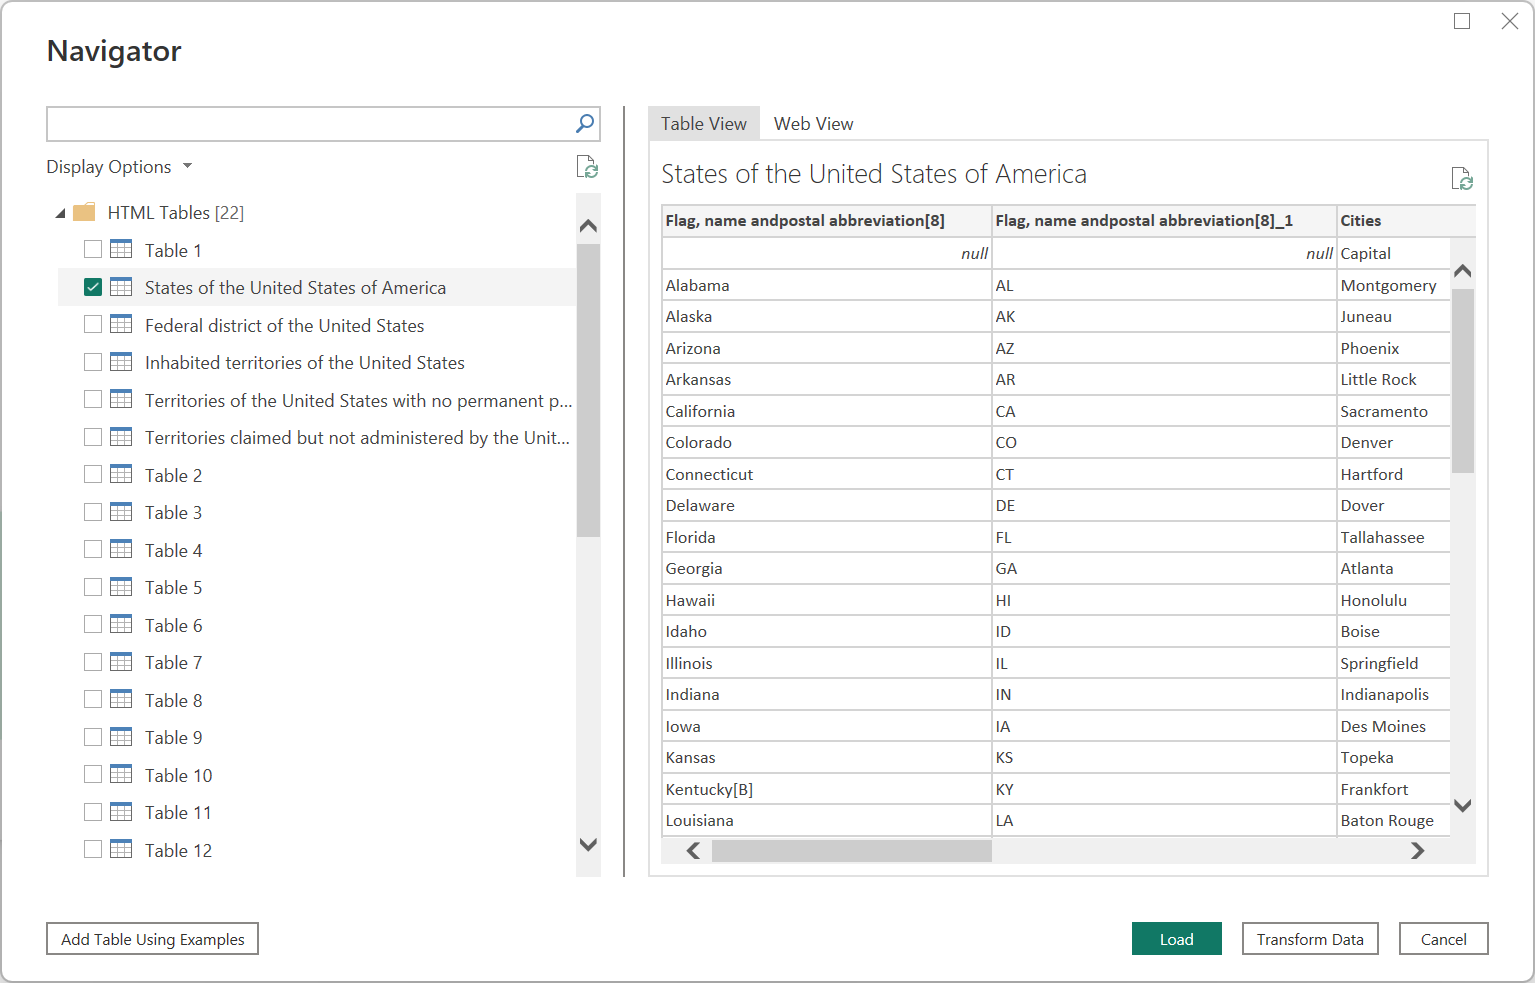Click preview horizontal scroll right arrow
Viewport: 1535px width, 983px height.
1417,851
